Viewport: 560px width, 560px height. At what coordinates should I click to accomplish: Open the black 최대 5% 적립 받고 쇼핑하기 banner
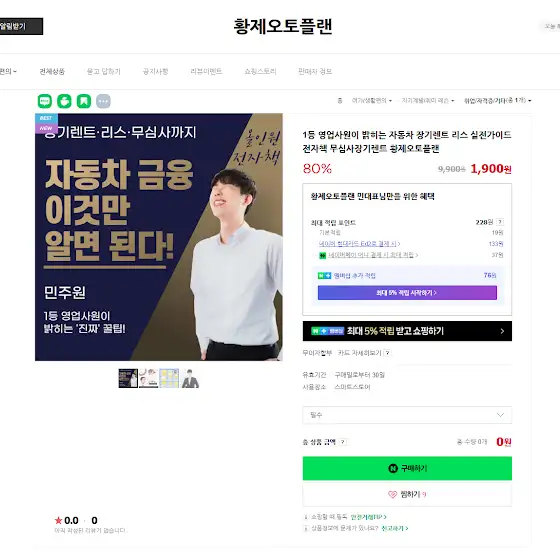(x=407, y=331)
